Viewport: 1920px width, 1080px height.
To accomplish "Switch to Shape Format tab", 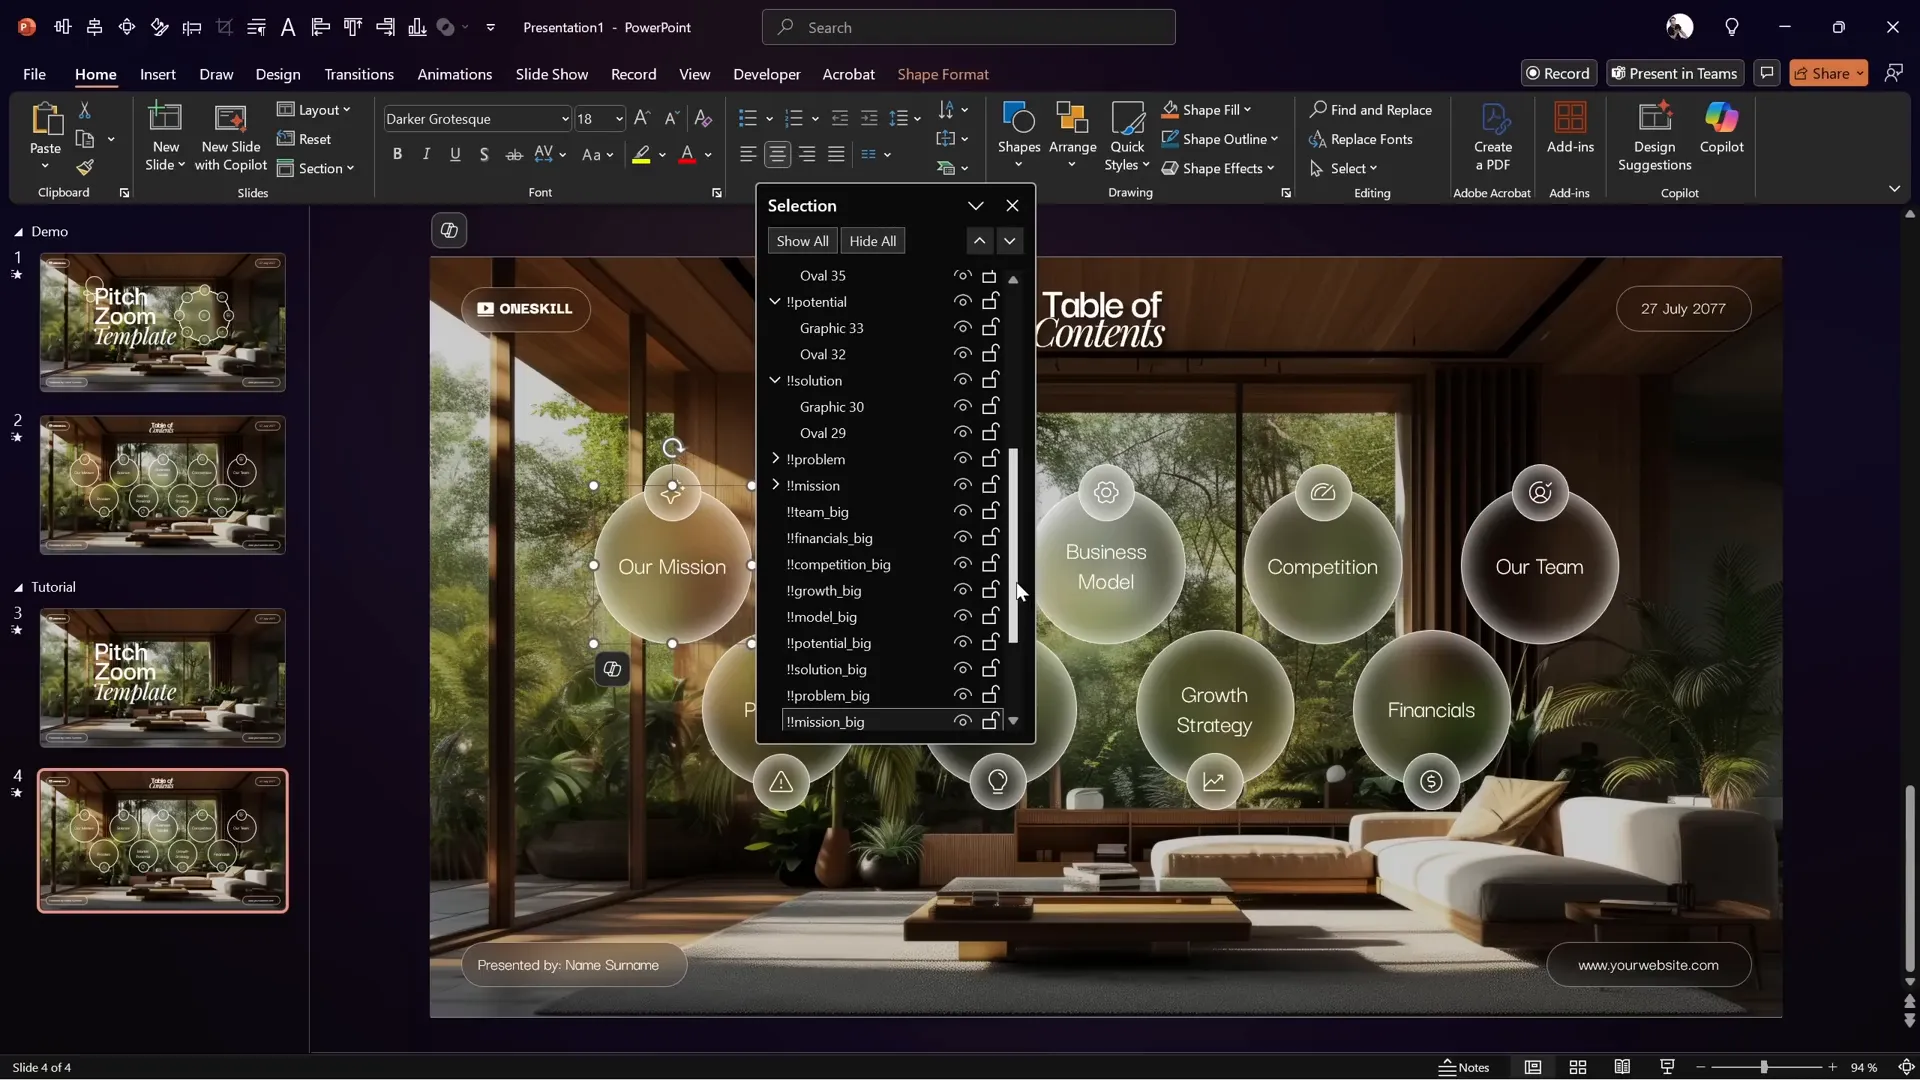I will [x=942, y=74].
